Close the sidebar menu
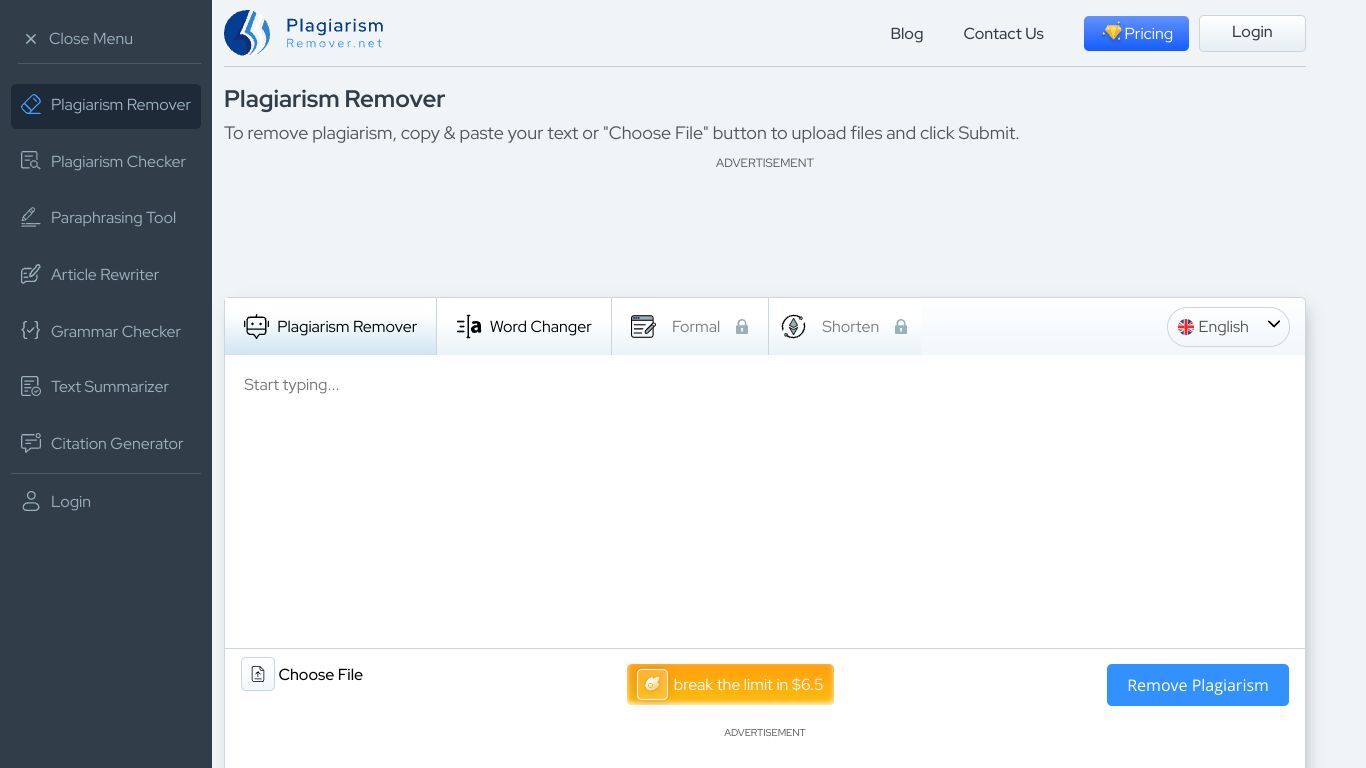 [x=78, y=38]
